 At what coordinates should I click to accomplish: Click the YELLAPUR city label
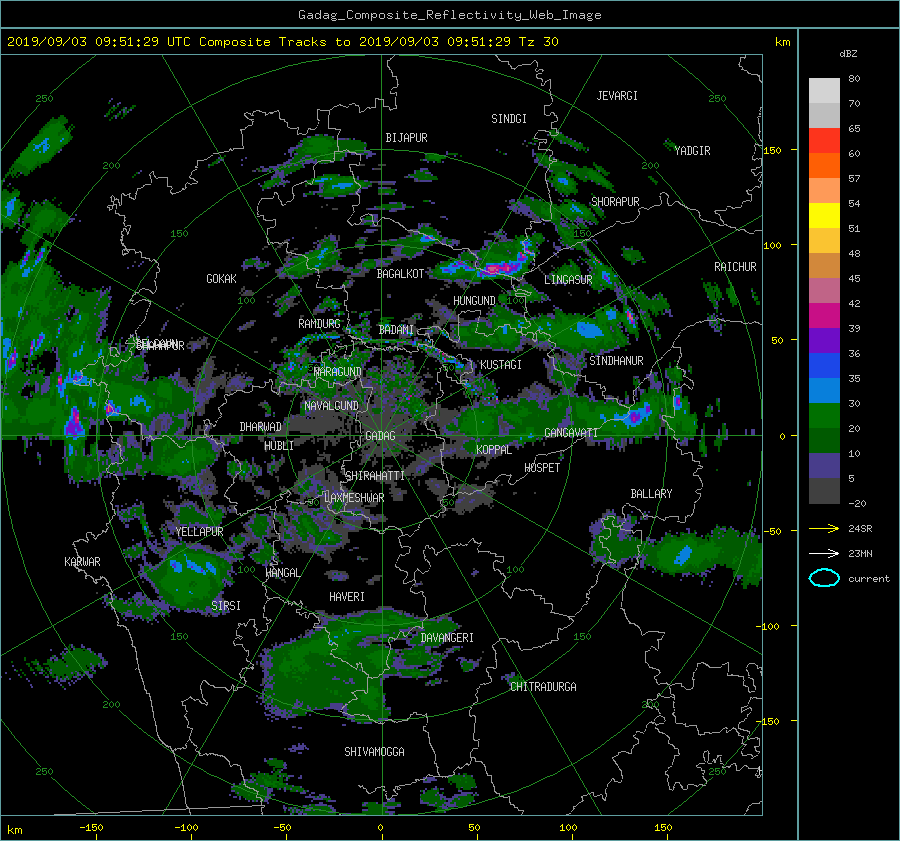click(200, 532)
